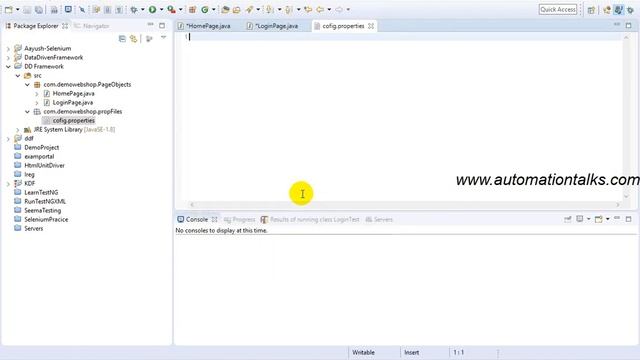The width and height of the screenshot is (640, 360).
Task: Open the External Tools dropdown arrow
Action: tap(180, 9)
